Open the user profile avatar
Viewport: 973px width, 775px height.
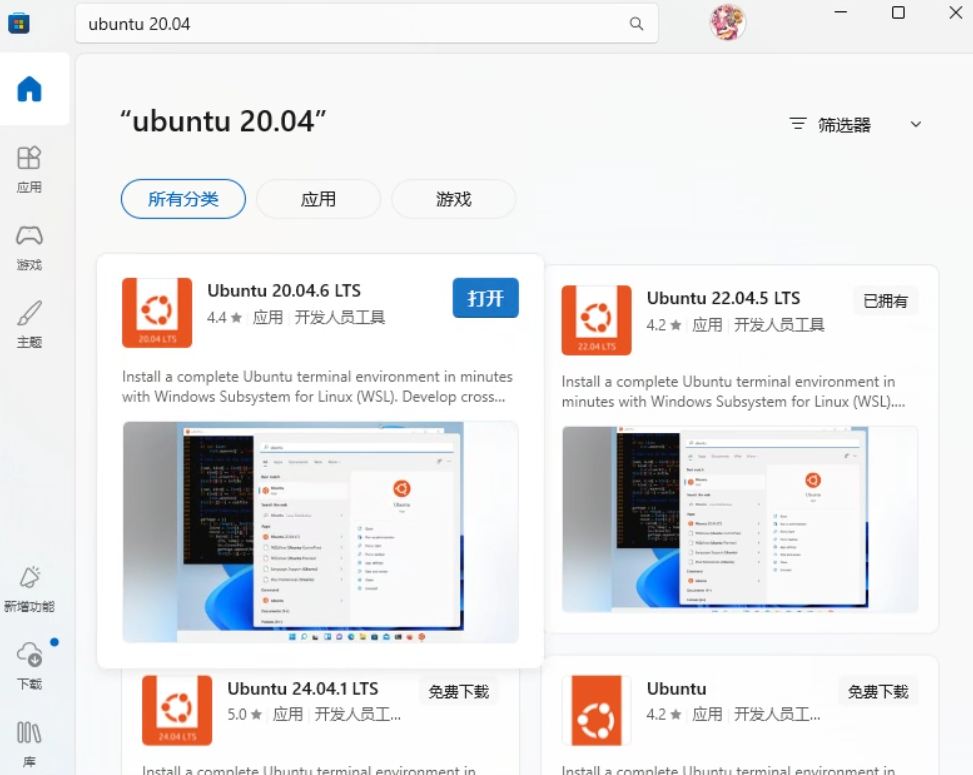(x=728, y=22)
